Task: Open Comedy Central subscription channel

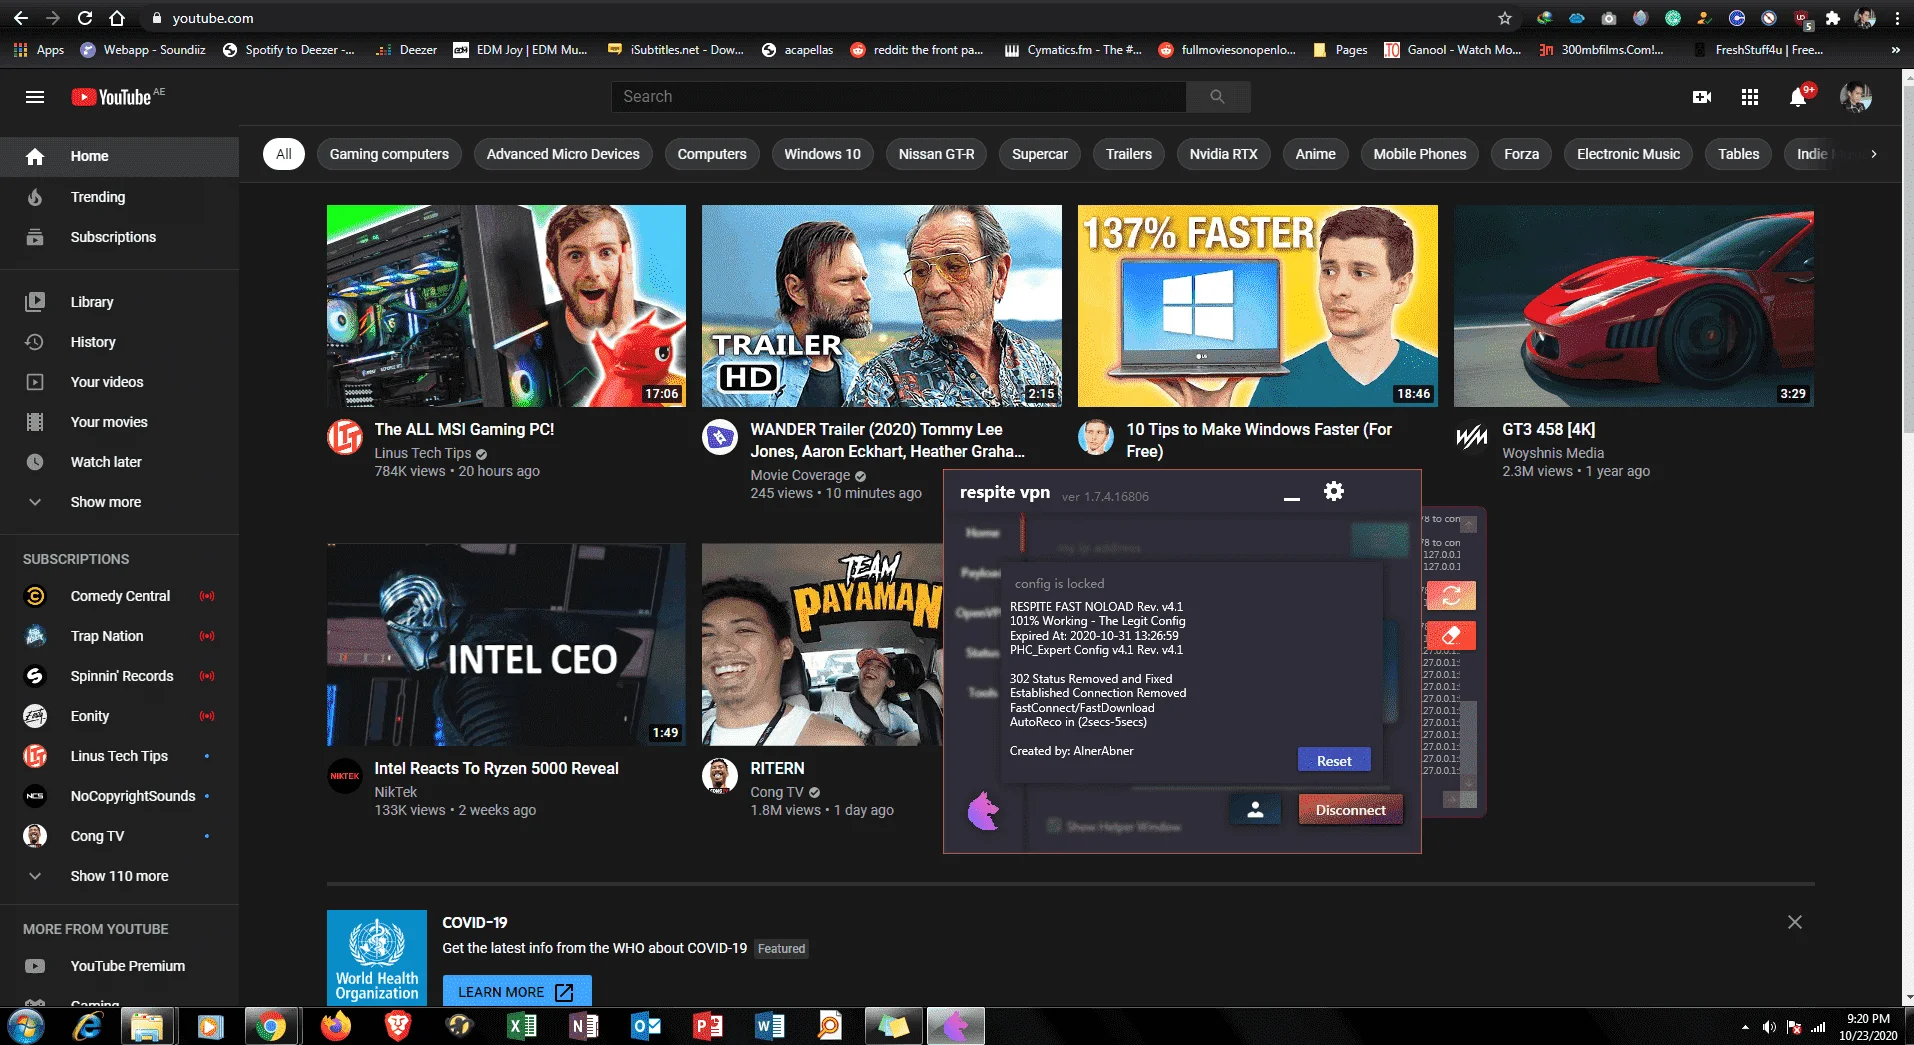Action: [120, 596]
